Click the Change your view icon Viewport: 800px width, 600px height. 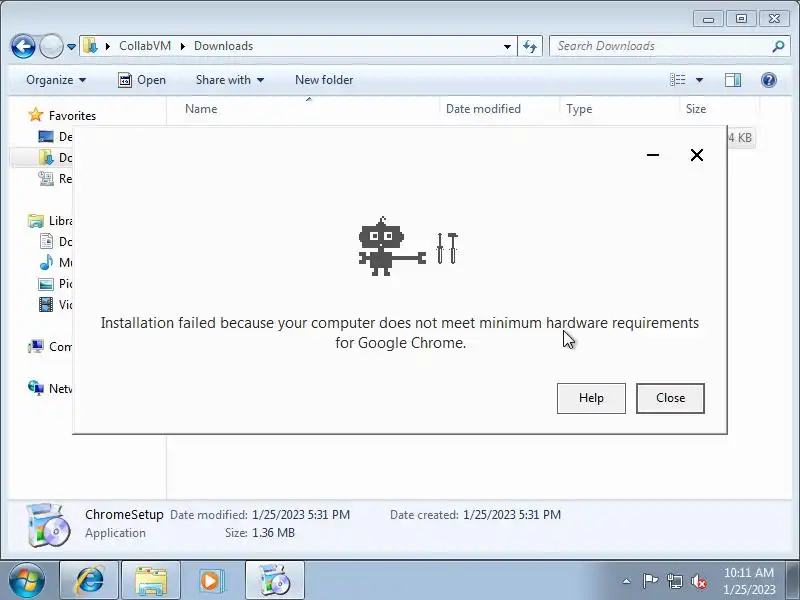pos(678,80)
